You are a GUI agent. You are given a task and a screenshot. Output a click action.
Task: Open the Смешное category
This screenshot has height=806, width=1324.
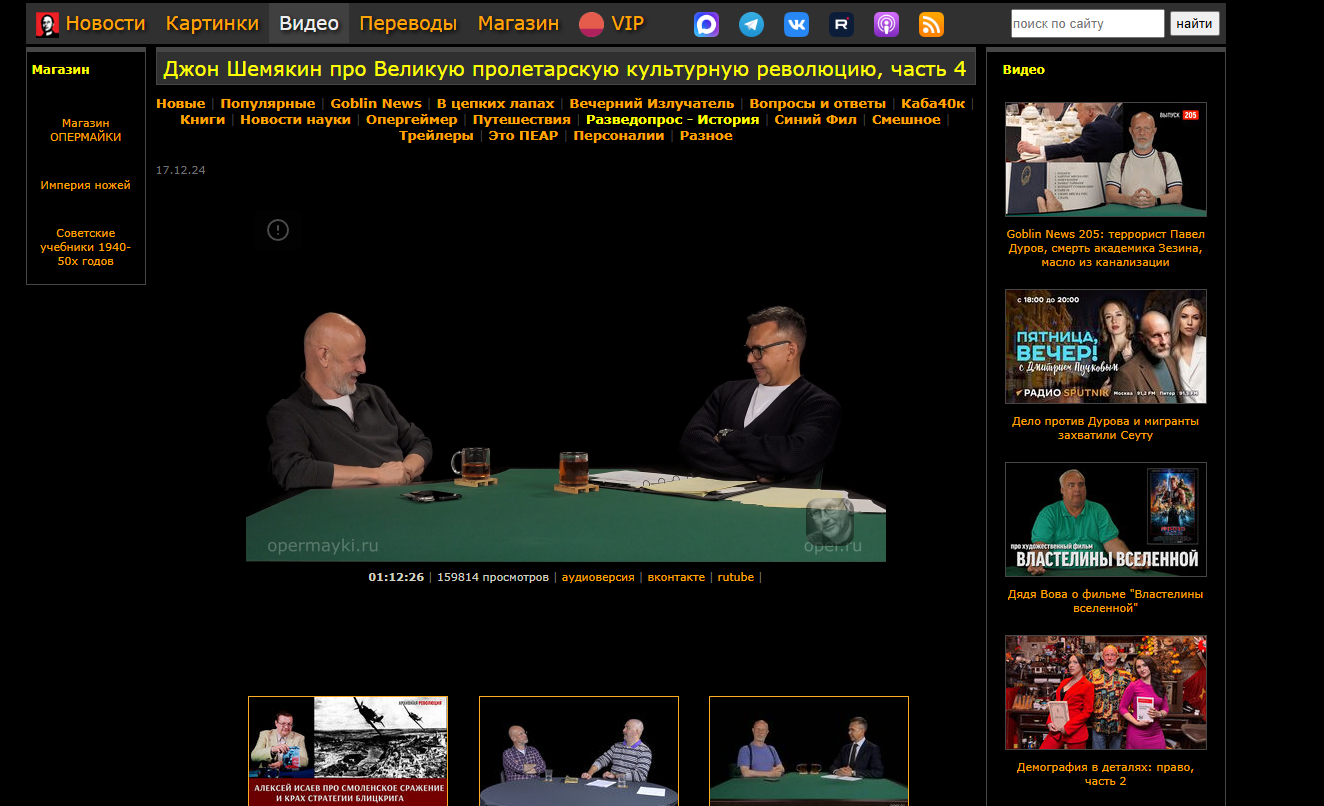click(x=906, y=120)
